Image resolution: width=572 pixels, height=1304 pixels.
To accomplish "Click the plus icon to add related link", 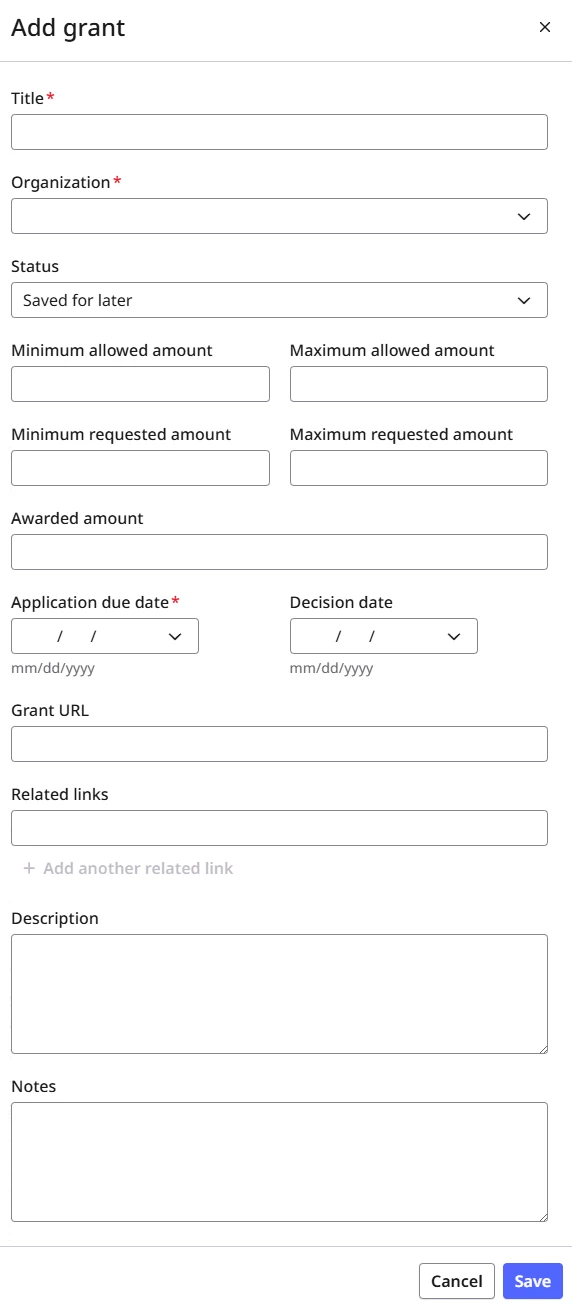I will tap(29, 868).
